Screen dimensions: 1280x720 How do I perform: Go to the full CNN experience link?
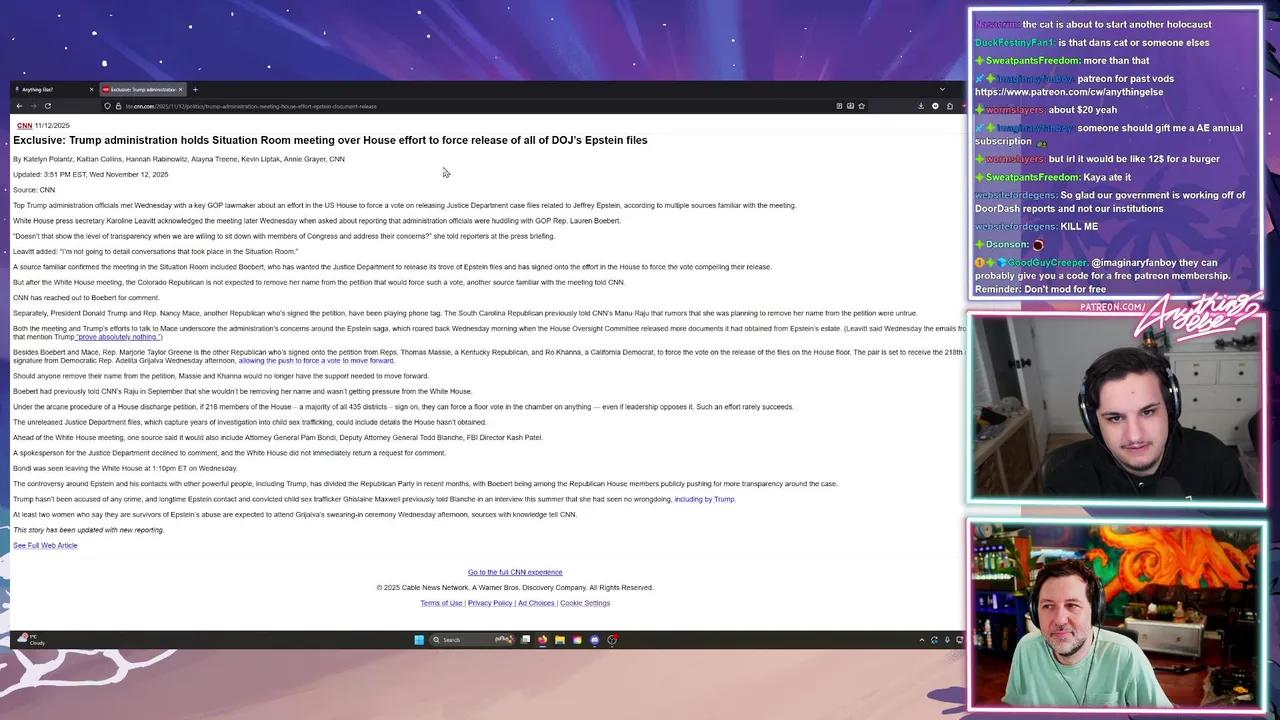point(515,572)
